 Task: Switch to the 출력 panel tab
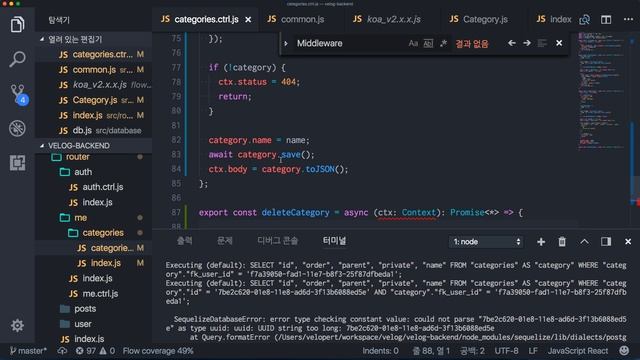click(184, 241)
